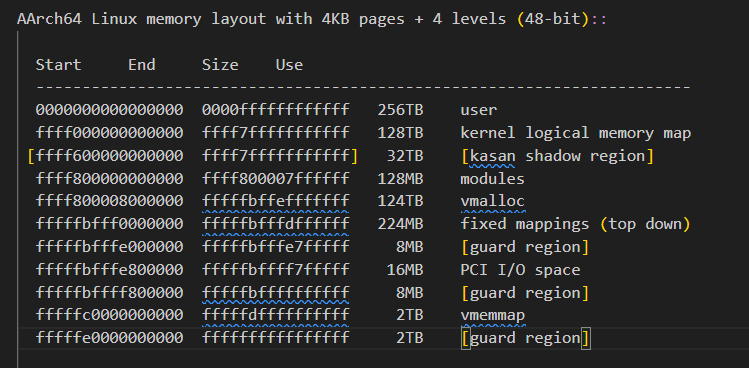Click the '256TB' size value
The height and width of the screenshot is (368, 749).
[x=400, y=110]
